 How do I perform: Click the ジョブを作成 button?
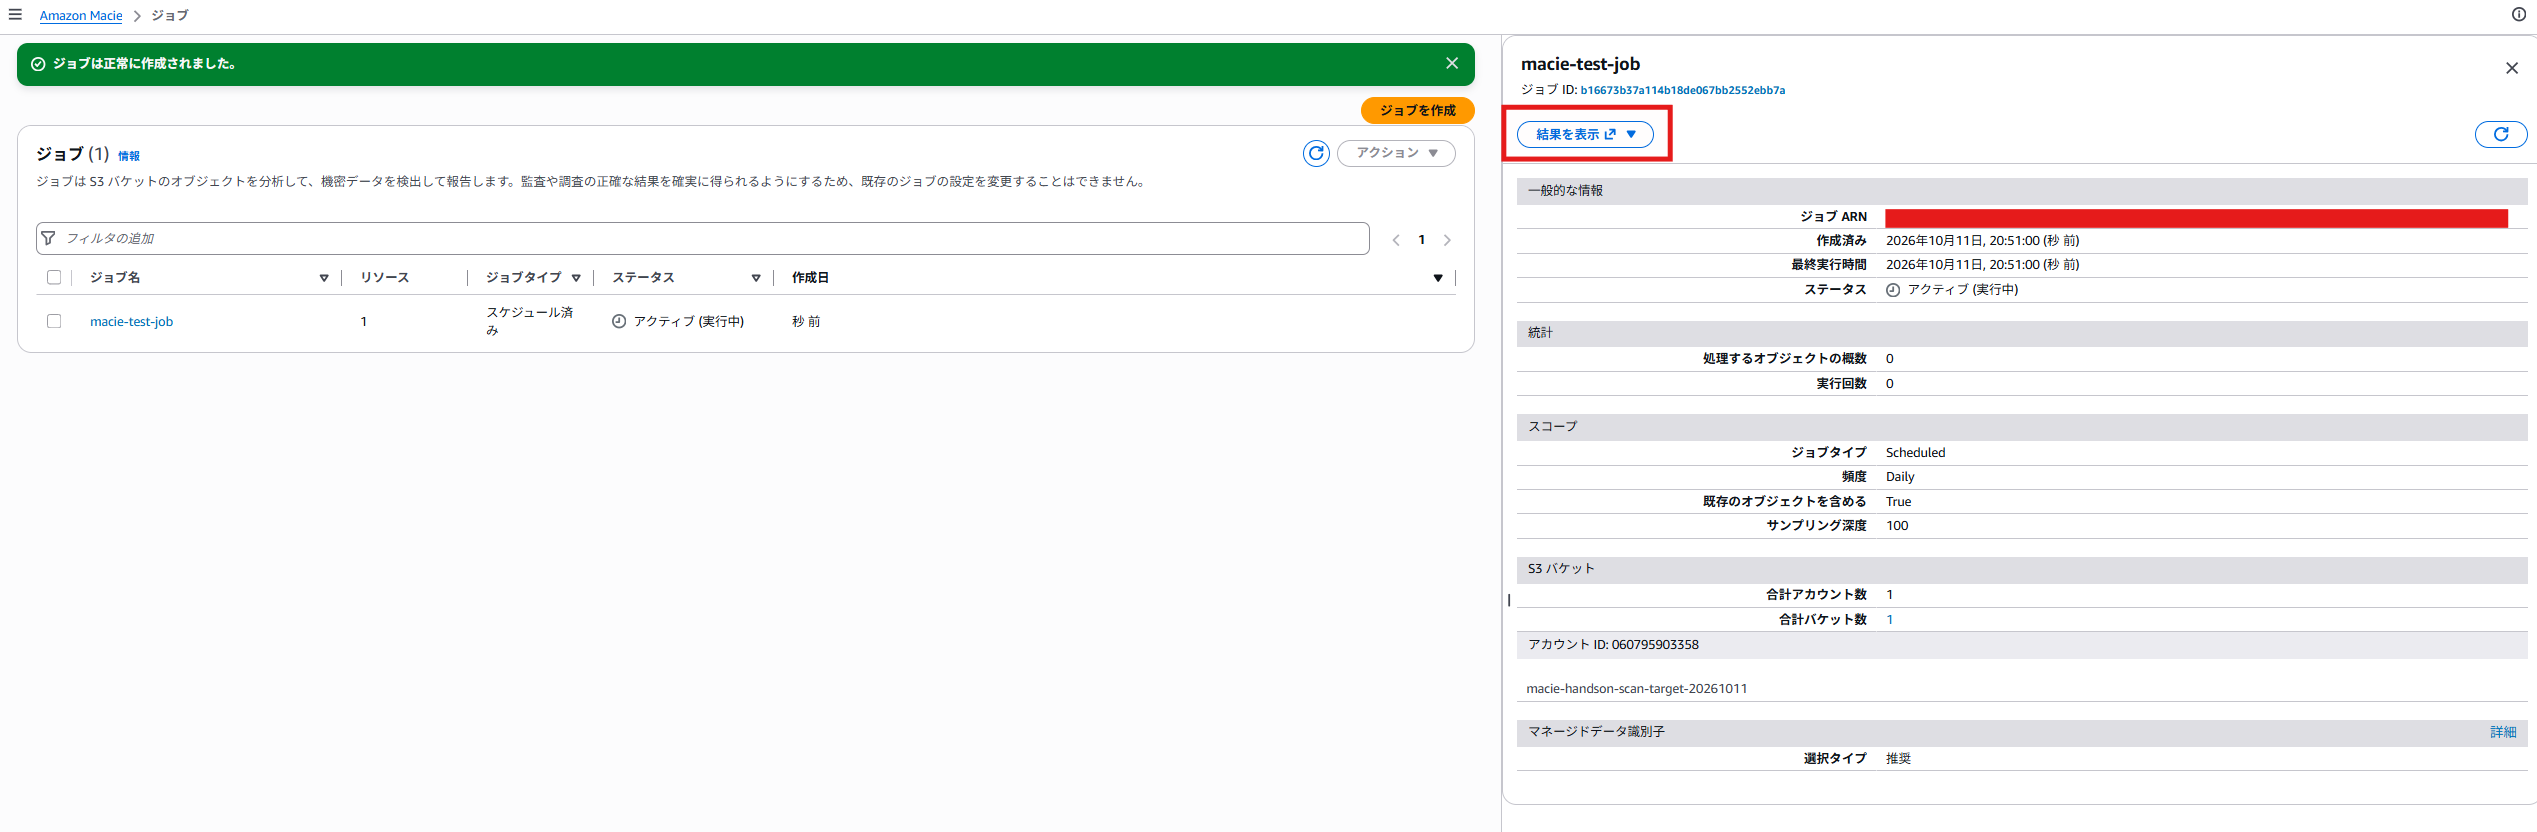click(1417, 110)
